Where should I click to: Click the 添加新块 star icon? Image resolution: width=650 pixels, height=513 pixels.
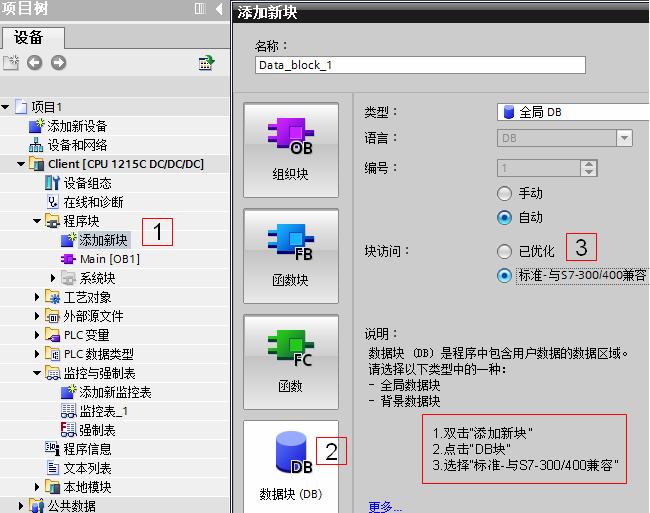click(x=68, y=240)
